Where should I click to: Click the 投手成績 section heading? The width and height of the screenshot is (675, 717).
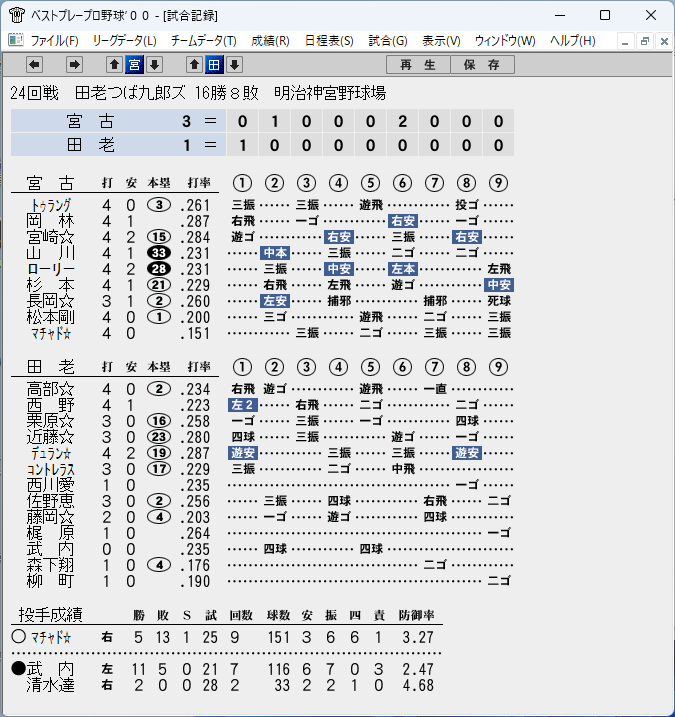point(50,615)
